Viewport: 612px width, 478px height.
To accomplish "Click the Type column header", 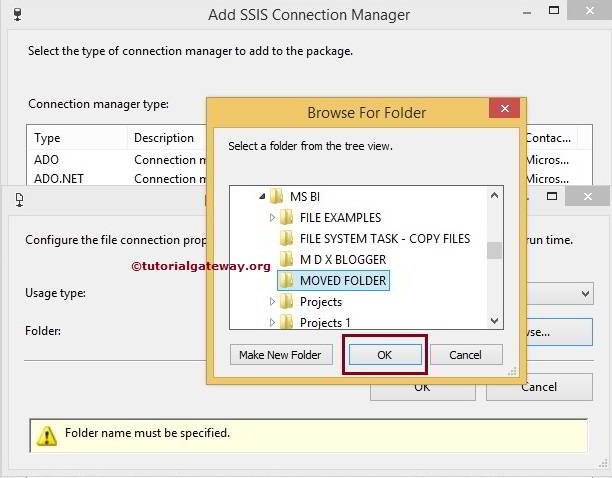I will 77,138.
